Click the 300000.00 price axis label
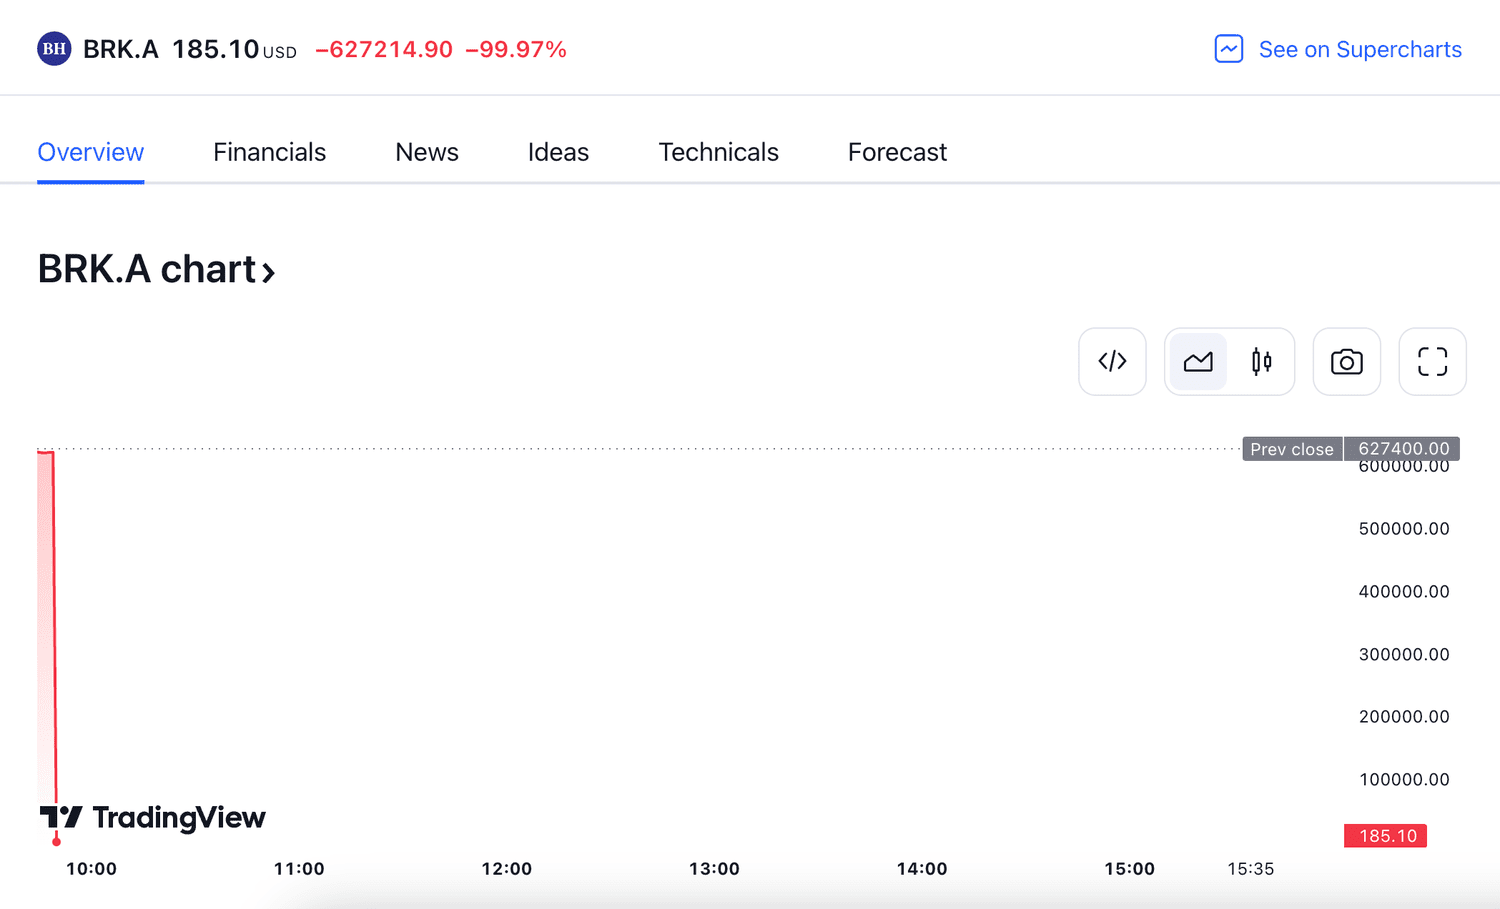Image resolution: width=1500 pixels, height=909 pixels. [1404, 655]
